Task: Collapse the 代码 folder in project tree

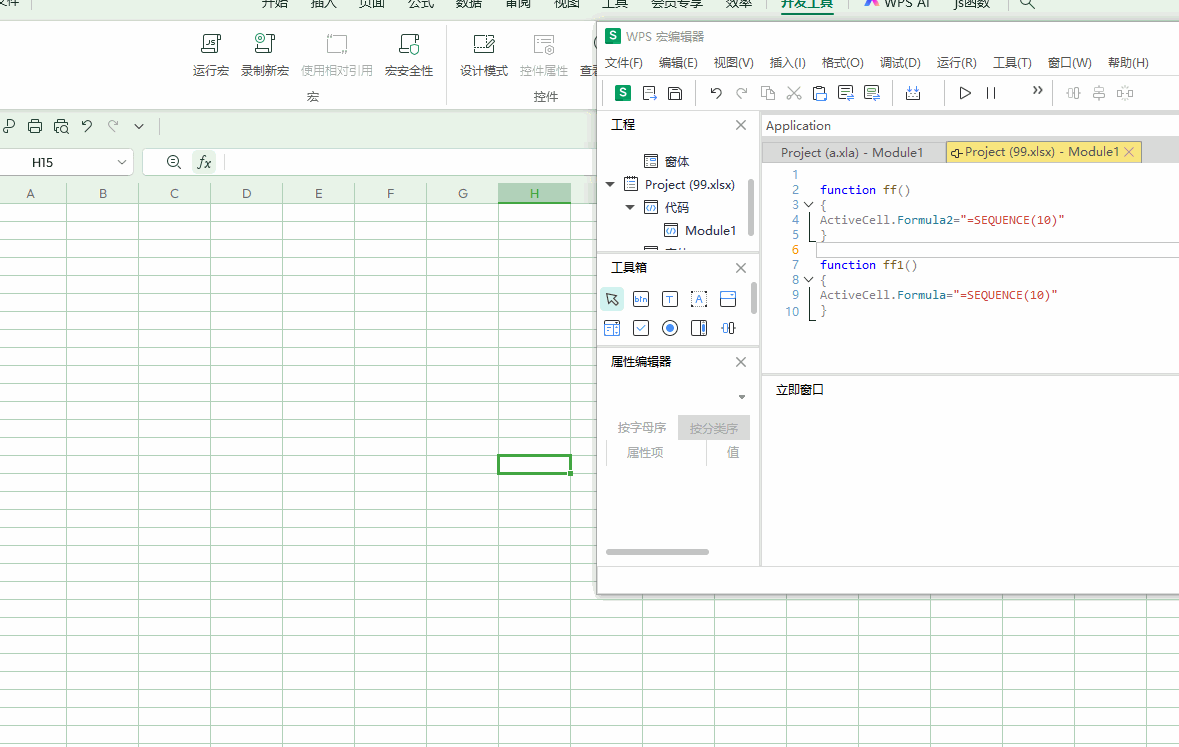Action: 630,207
